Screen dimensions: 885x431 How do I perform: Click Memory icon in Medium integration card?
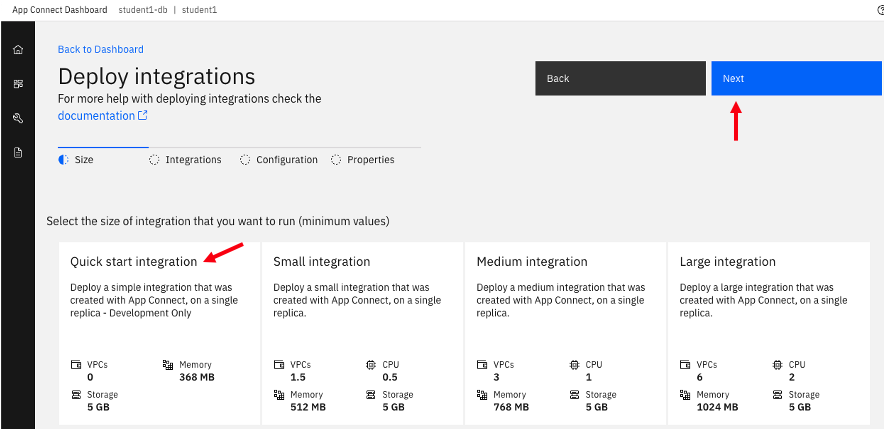coord(483,395)
